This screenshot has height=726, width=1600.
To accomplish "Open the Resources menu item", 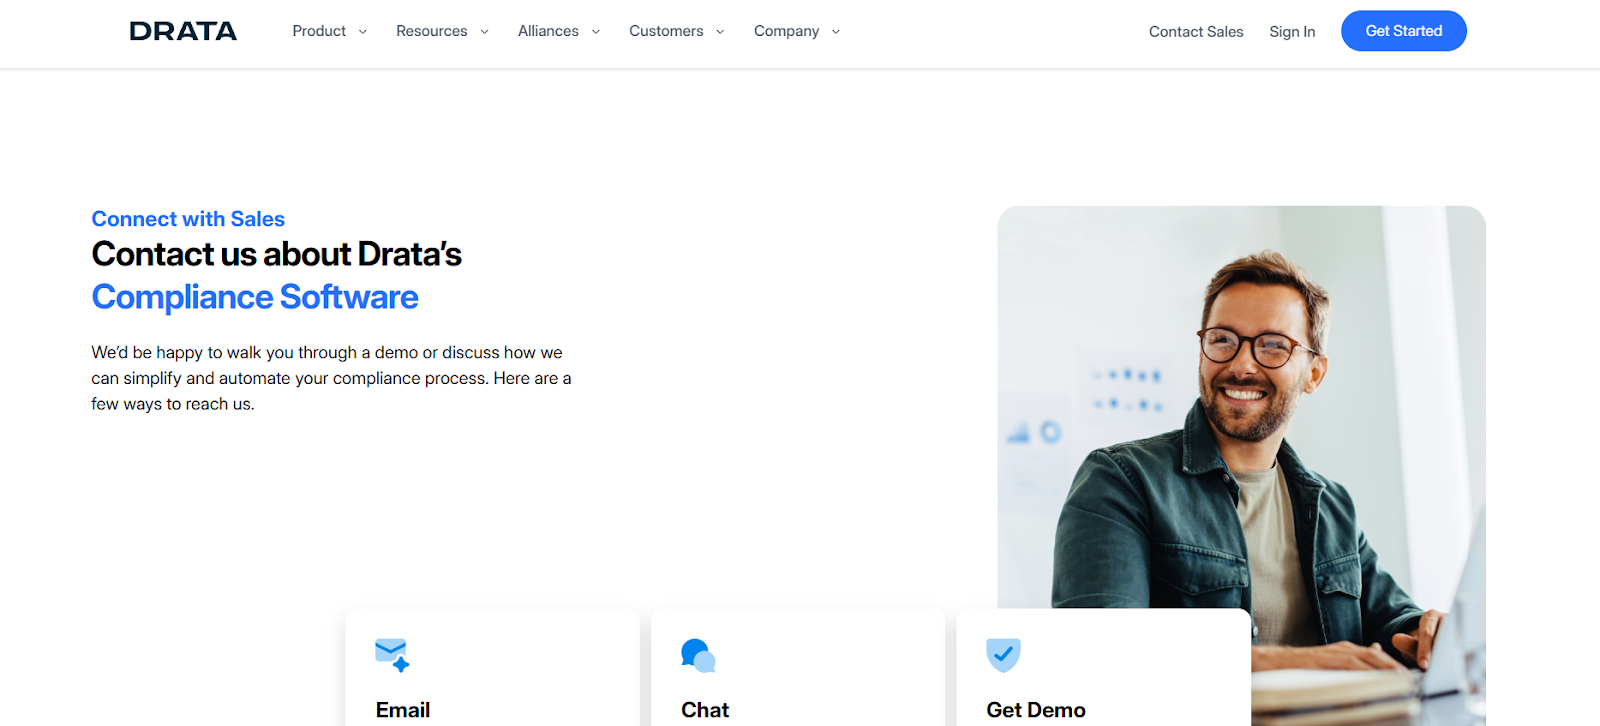I will 432,31.
